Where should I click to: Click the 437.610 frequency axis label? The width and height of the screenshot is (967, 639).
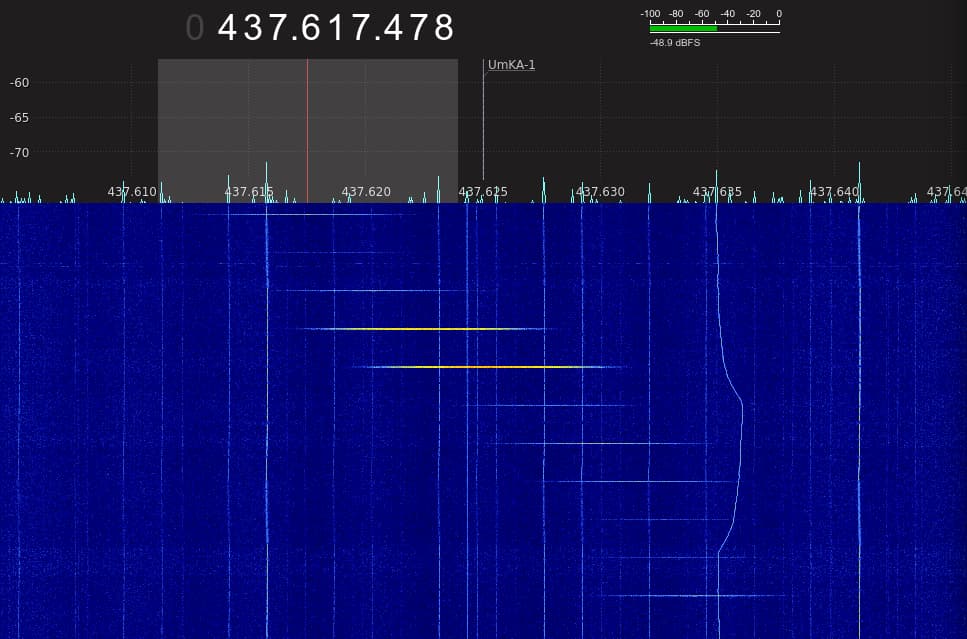pos(132,192)
